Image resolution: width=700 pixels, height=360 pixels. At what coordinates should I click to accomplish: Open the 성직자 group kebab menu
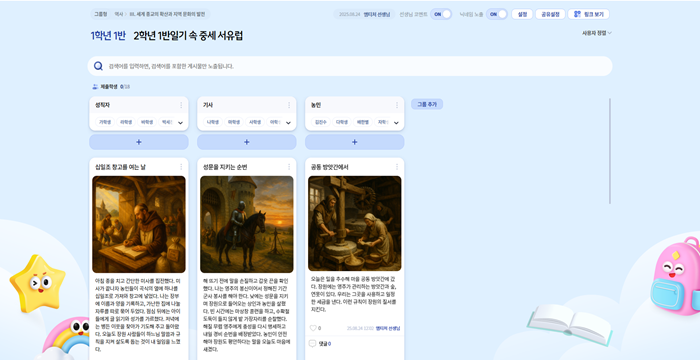point(181,105)
